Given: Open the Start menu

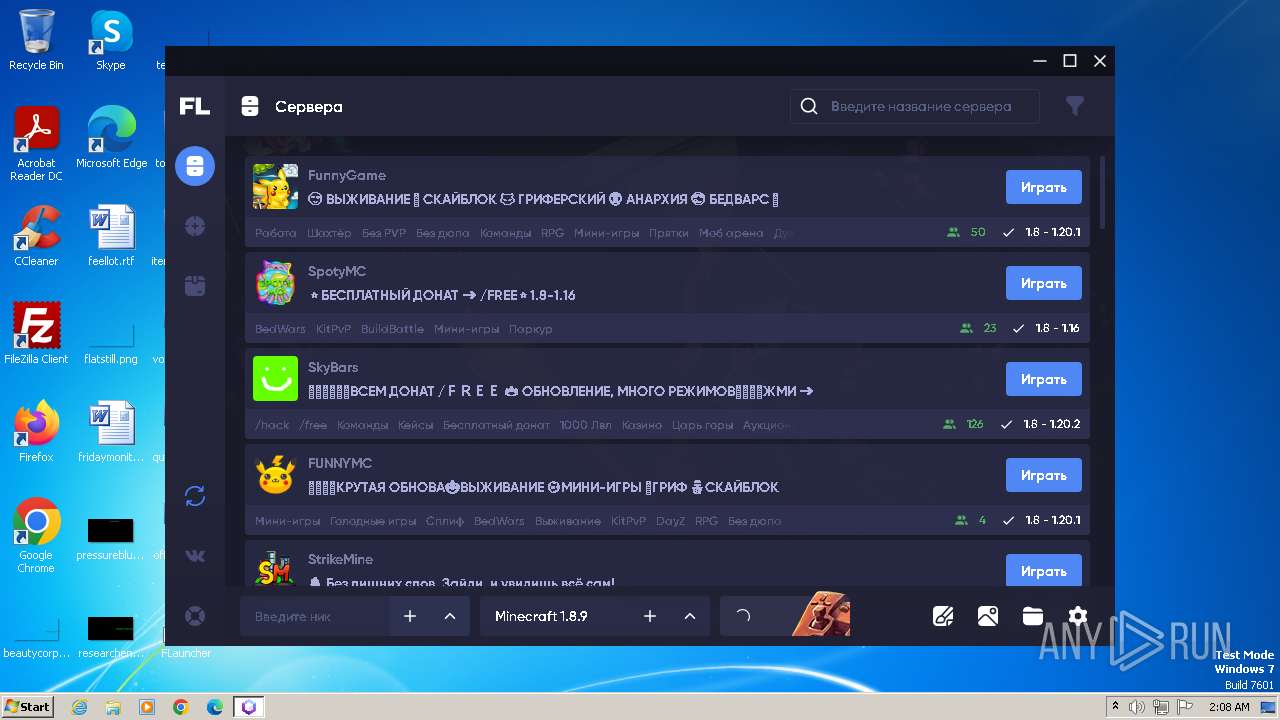Looking at the screenshot, I should [27, 706].
